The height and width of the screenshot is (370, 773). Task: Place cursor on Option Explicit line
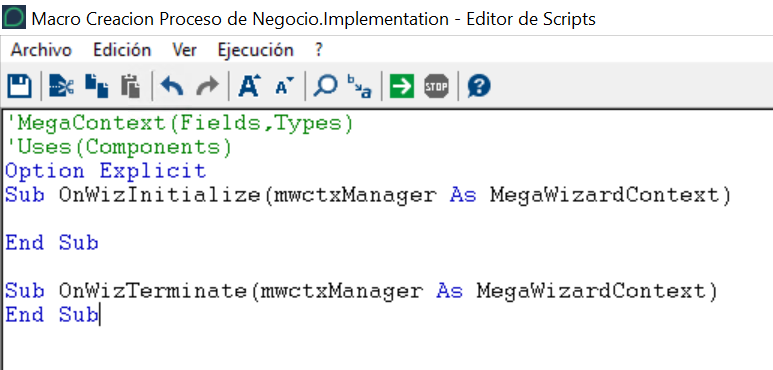[x=105, y=171]
